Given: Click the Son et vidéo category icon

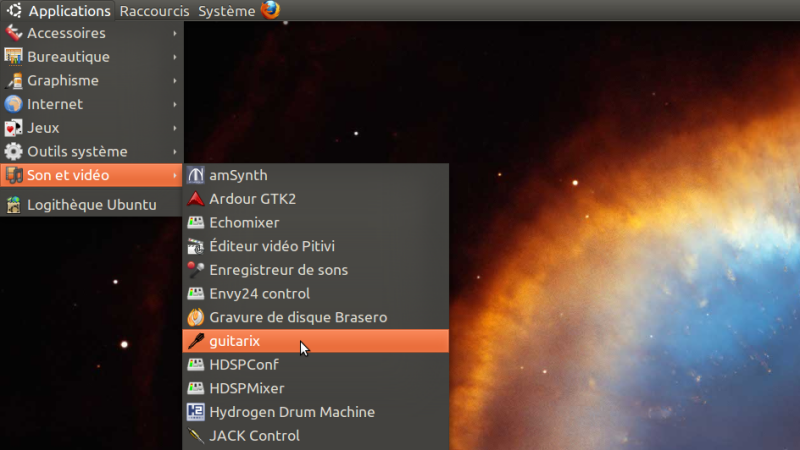Looking at the screenshot, I should coord(13,176).
